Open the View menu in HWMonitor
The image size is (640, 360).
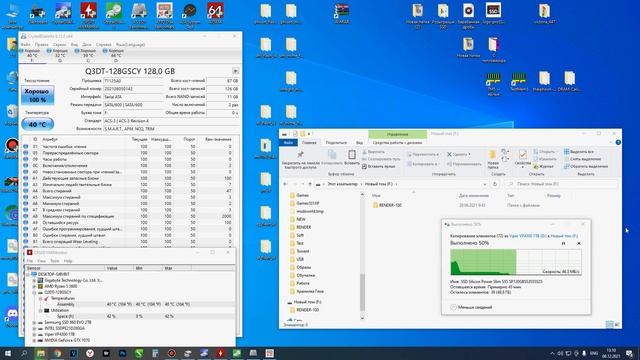pos(42,261)
